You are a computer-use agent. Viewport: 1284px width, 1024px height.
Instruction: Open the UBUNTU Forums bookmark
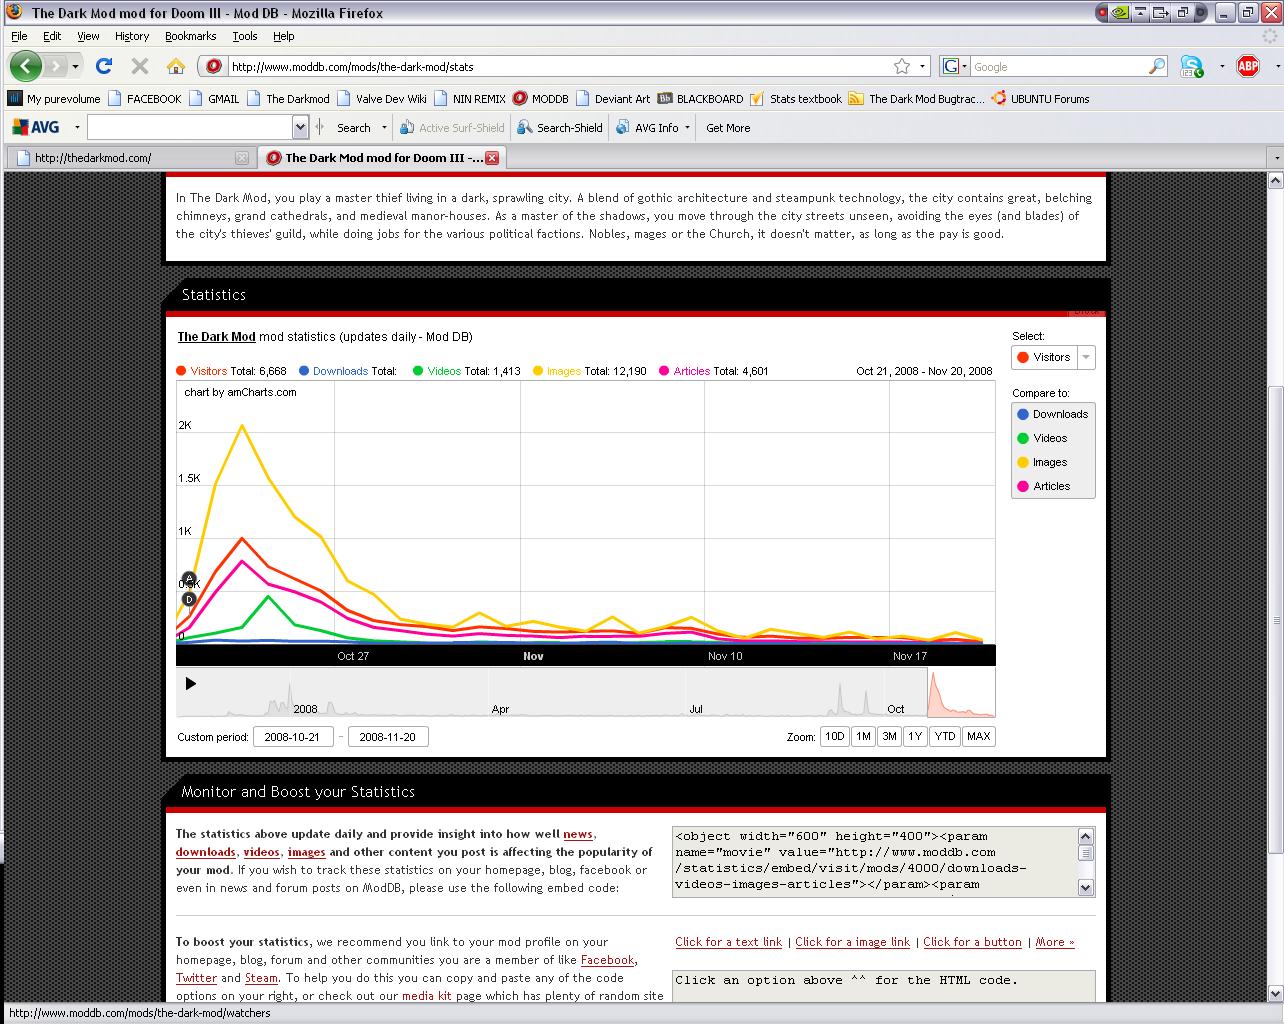1040,99
